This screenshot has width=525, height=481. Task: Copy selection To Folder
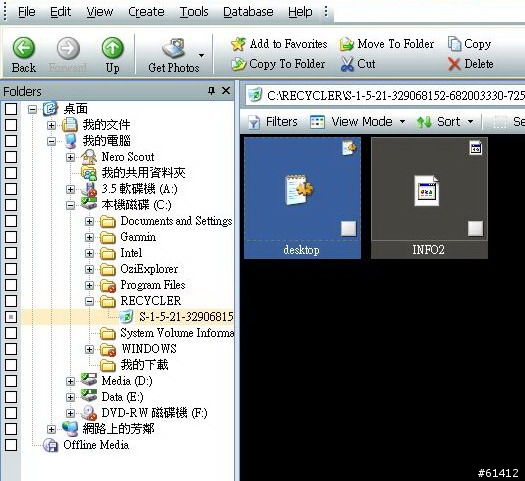tap(278, 64)
